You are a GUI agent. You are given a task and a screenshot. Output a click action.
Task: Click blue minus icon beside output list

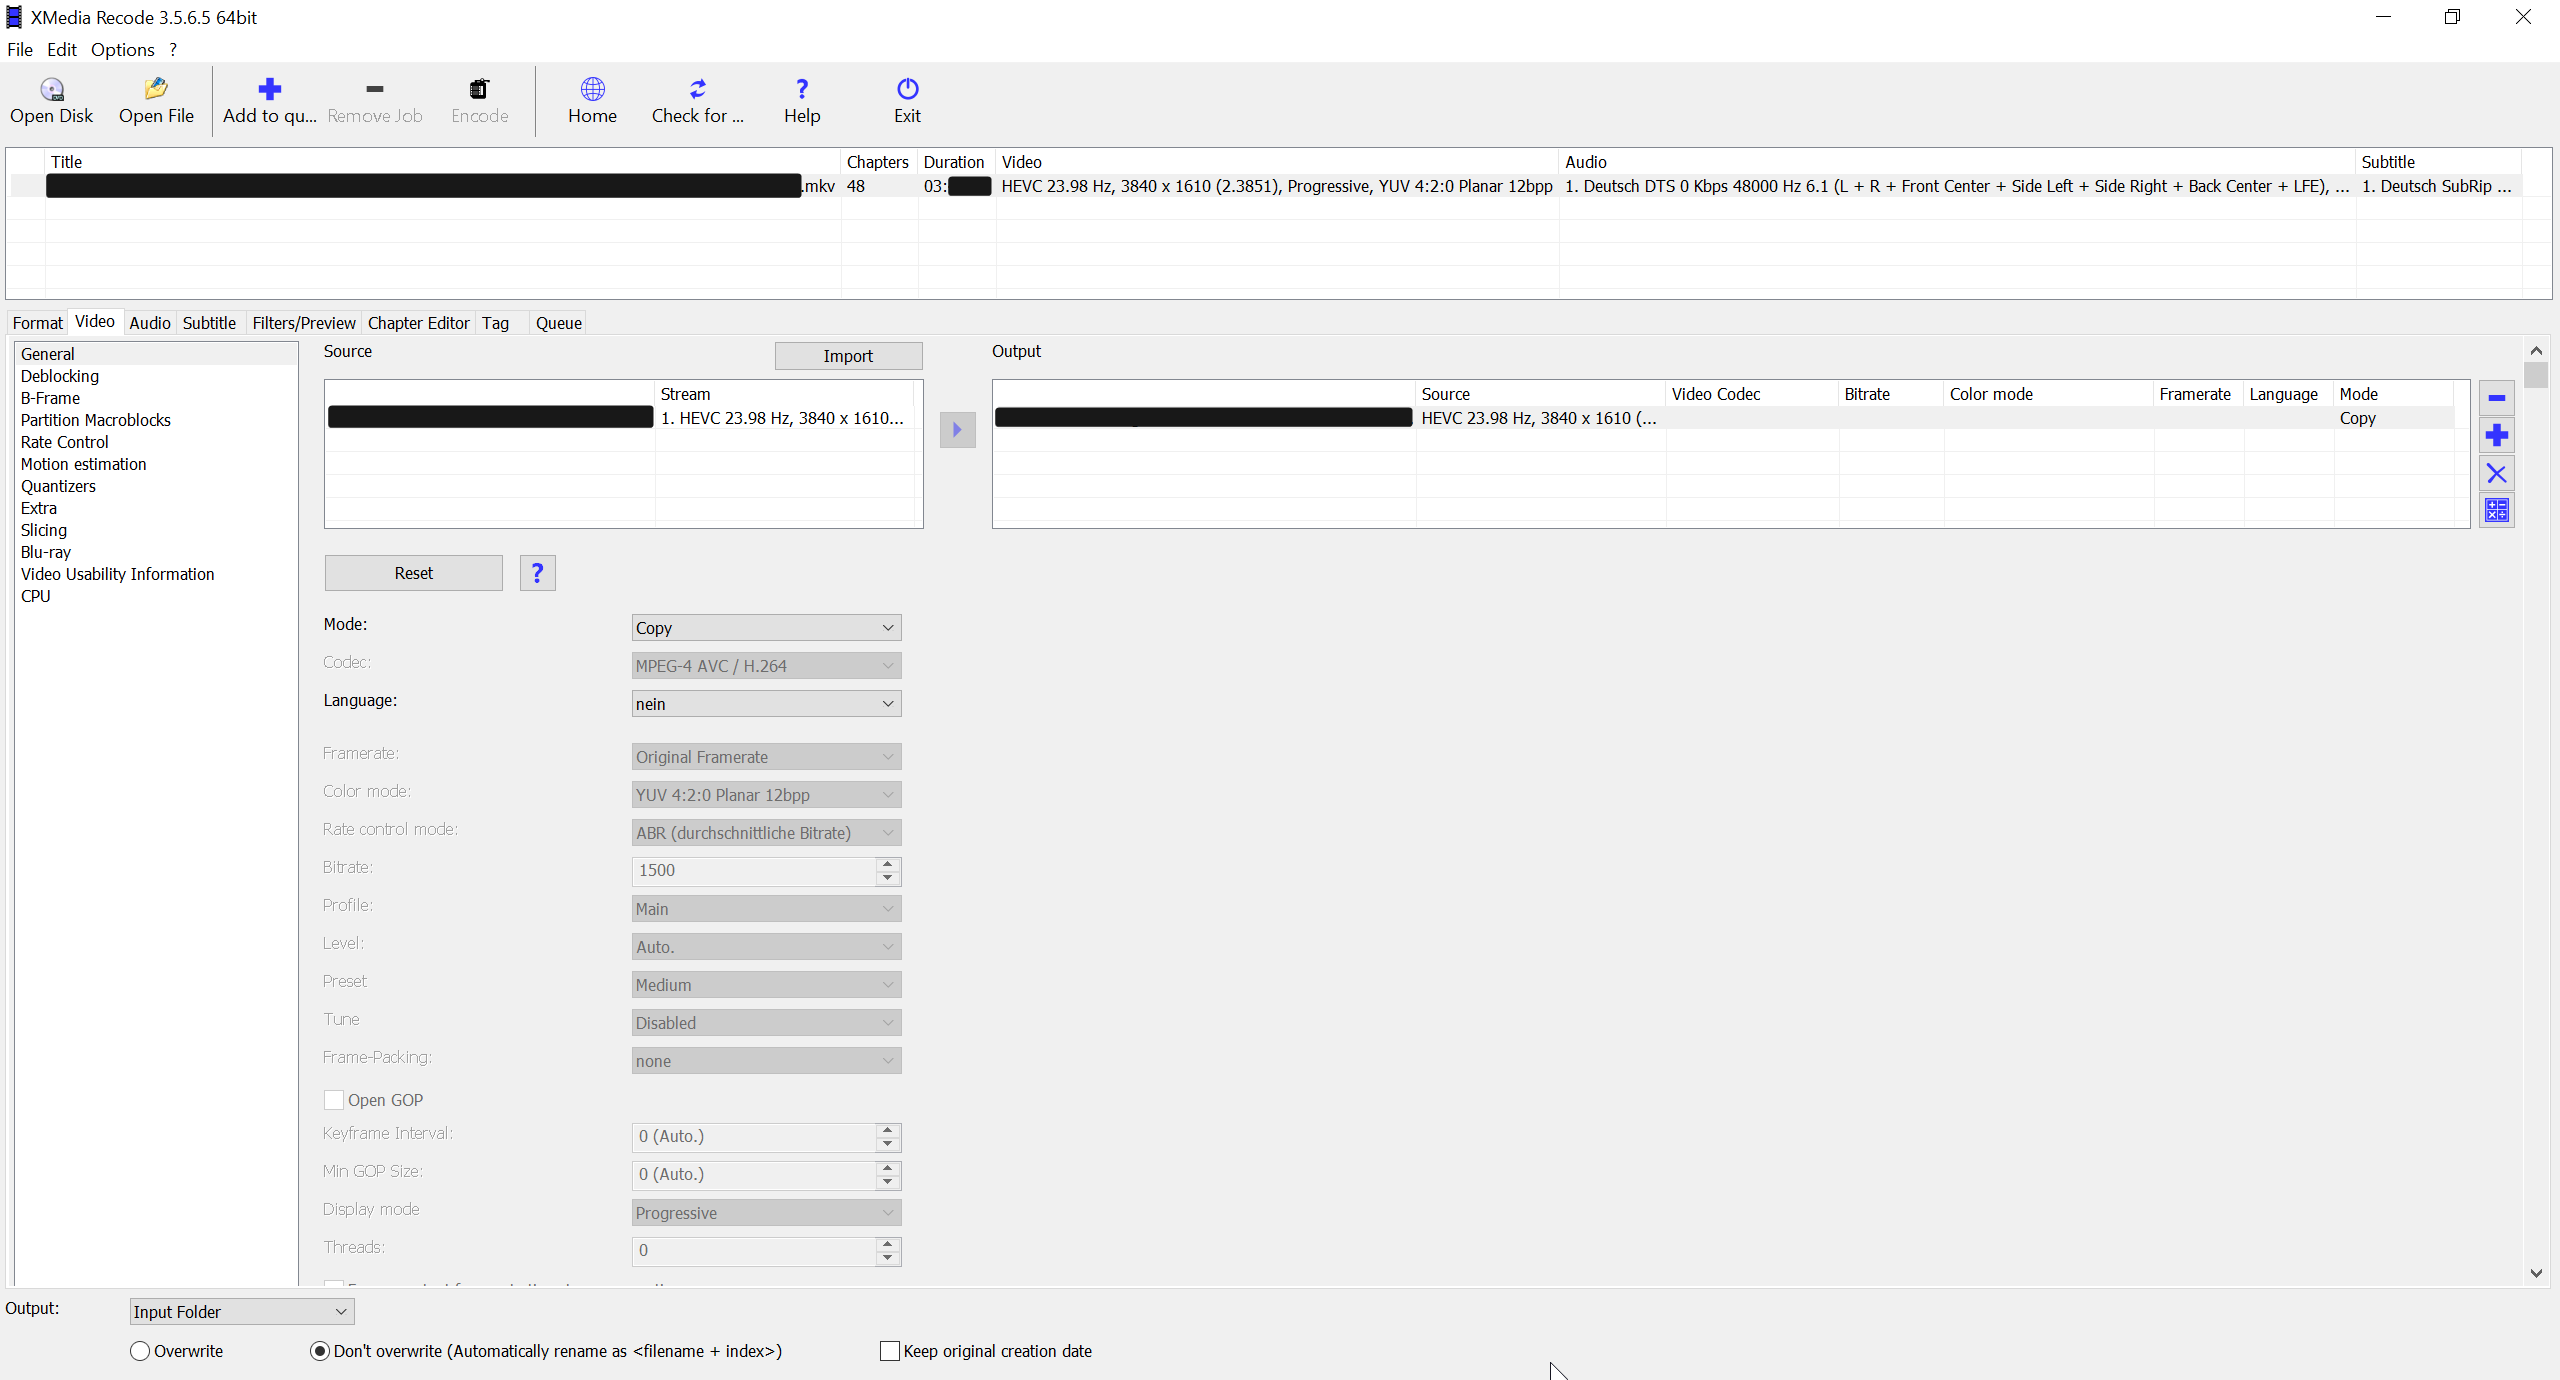pos(2496,398)
